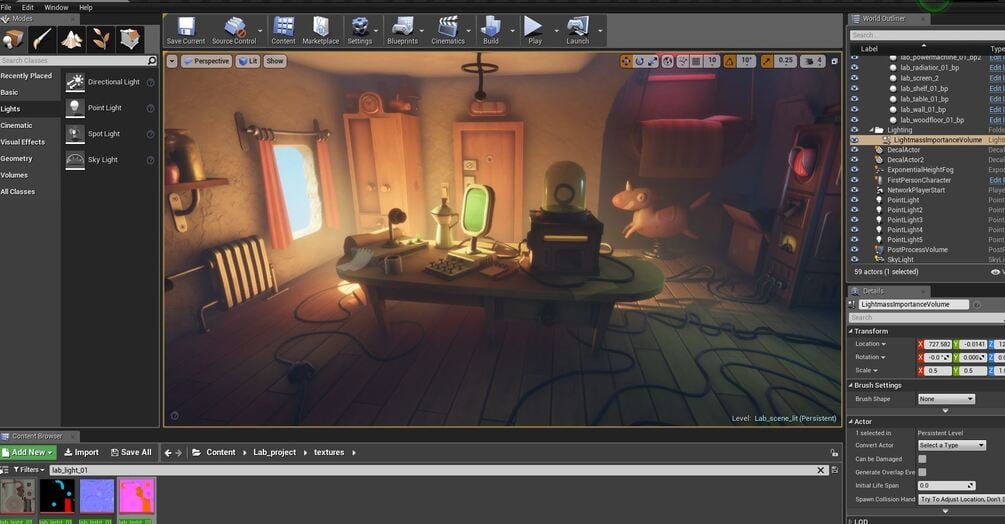Hide the PointLight actor in outliner
The height and width of the screenshot is (524, 1005).
click(854, 200)
